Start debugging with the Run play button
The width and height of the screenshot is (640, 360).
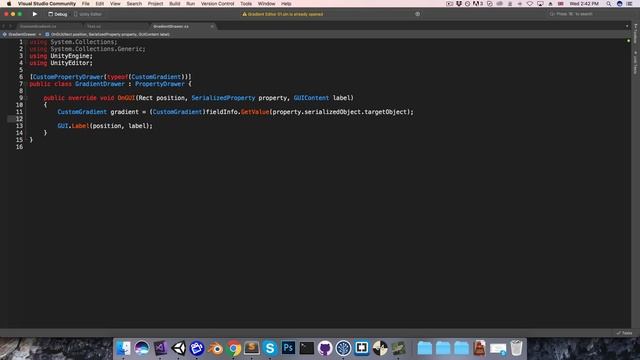[35, 14]
